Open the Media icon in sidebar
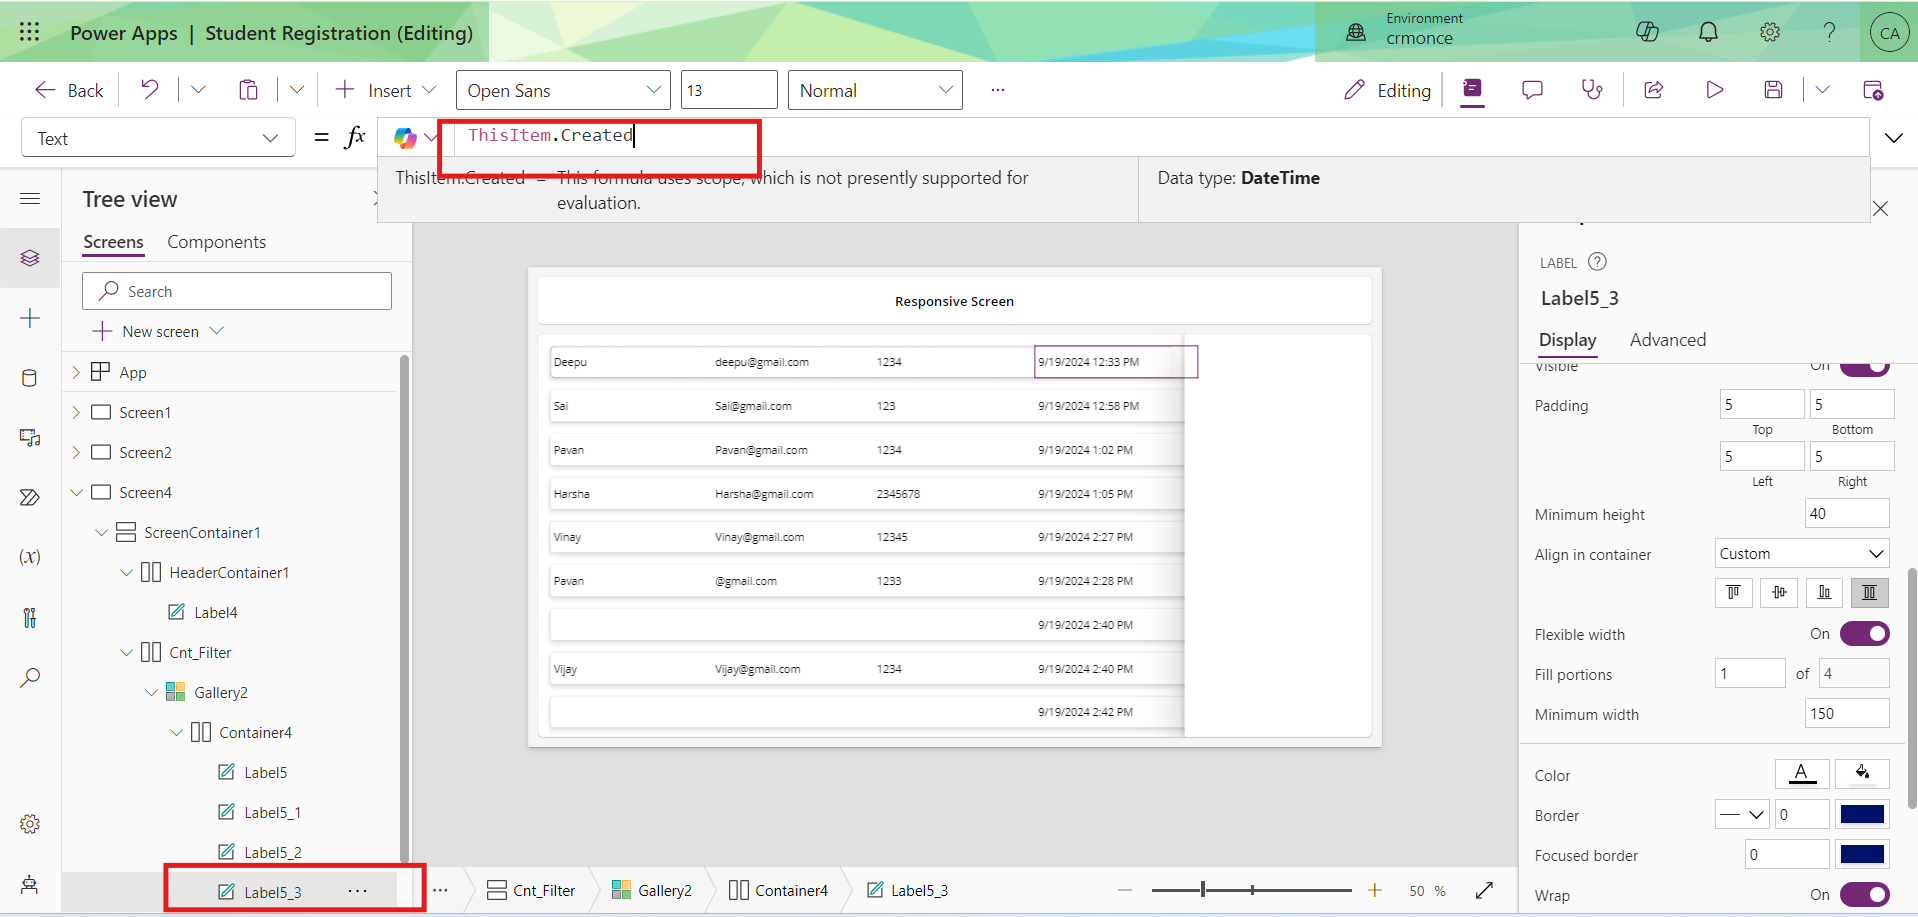This screenshot has height=917, width=1918. (x=30, y=438)
